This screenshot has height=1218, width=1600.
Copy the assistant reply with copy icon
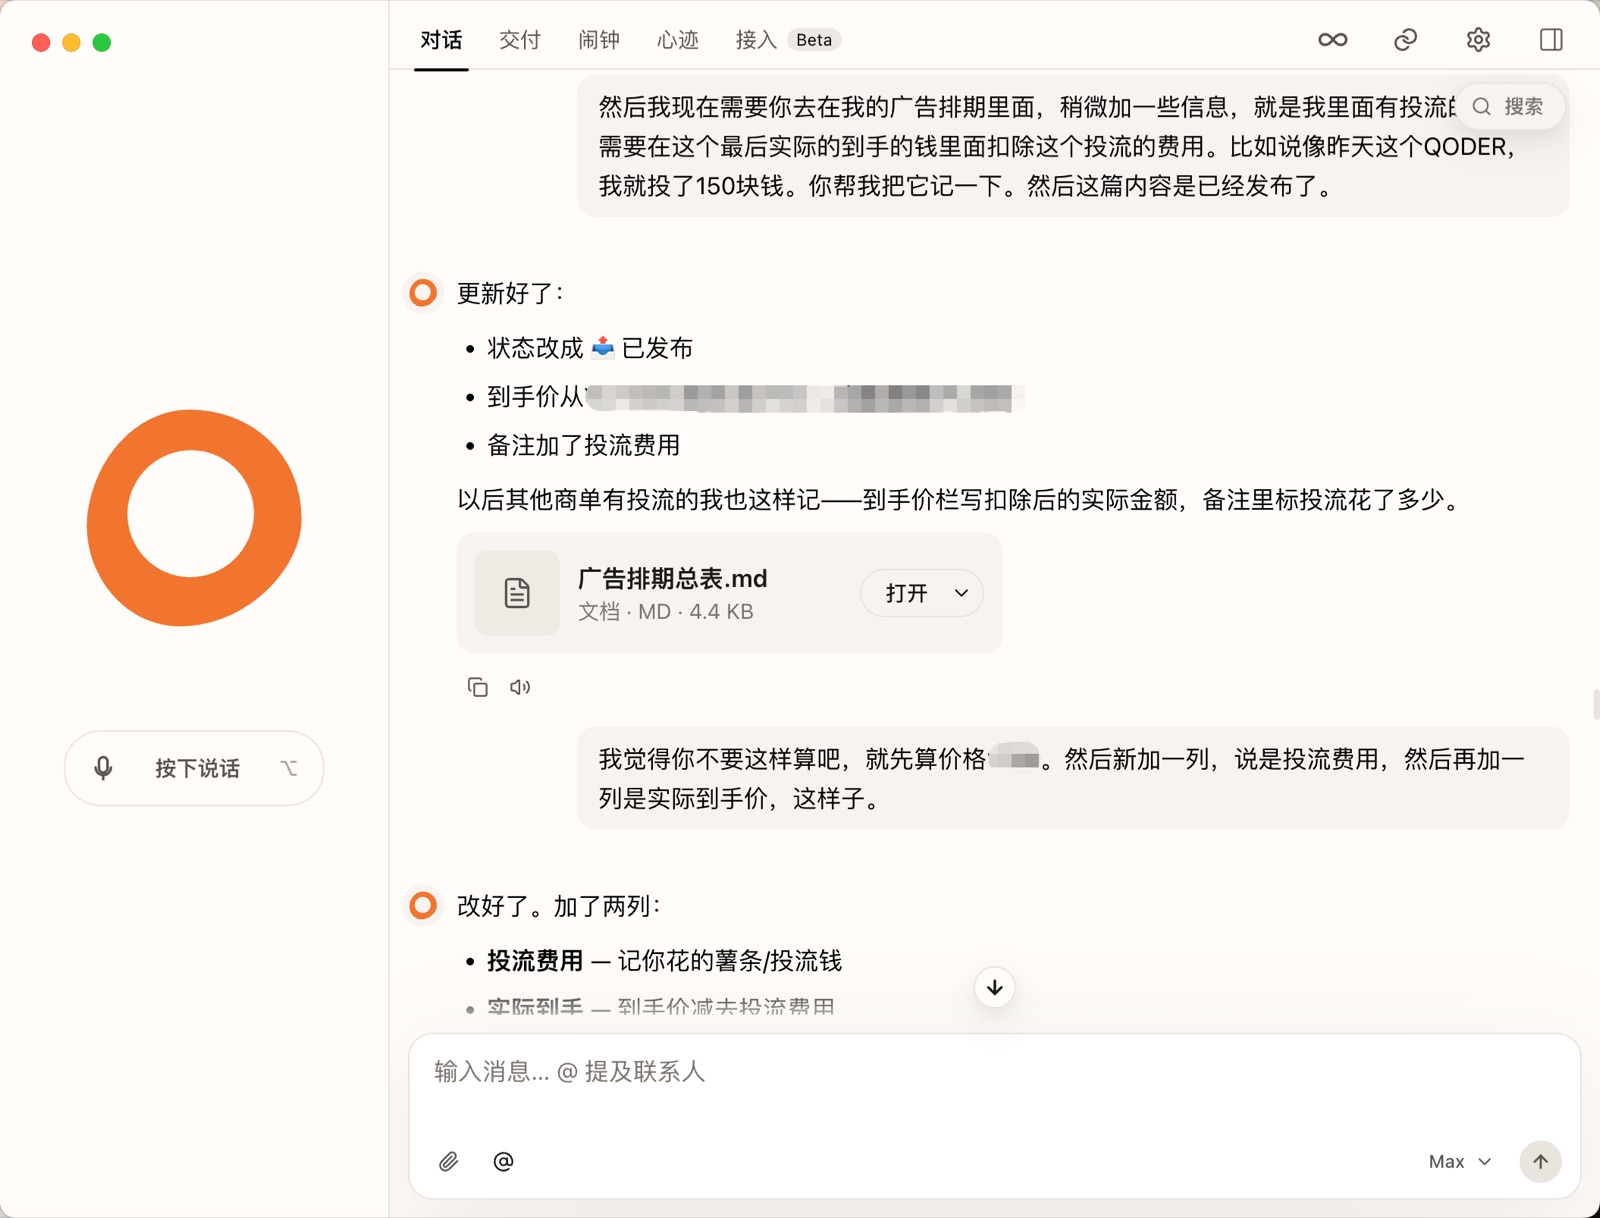(478, 687)
